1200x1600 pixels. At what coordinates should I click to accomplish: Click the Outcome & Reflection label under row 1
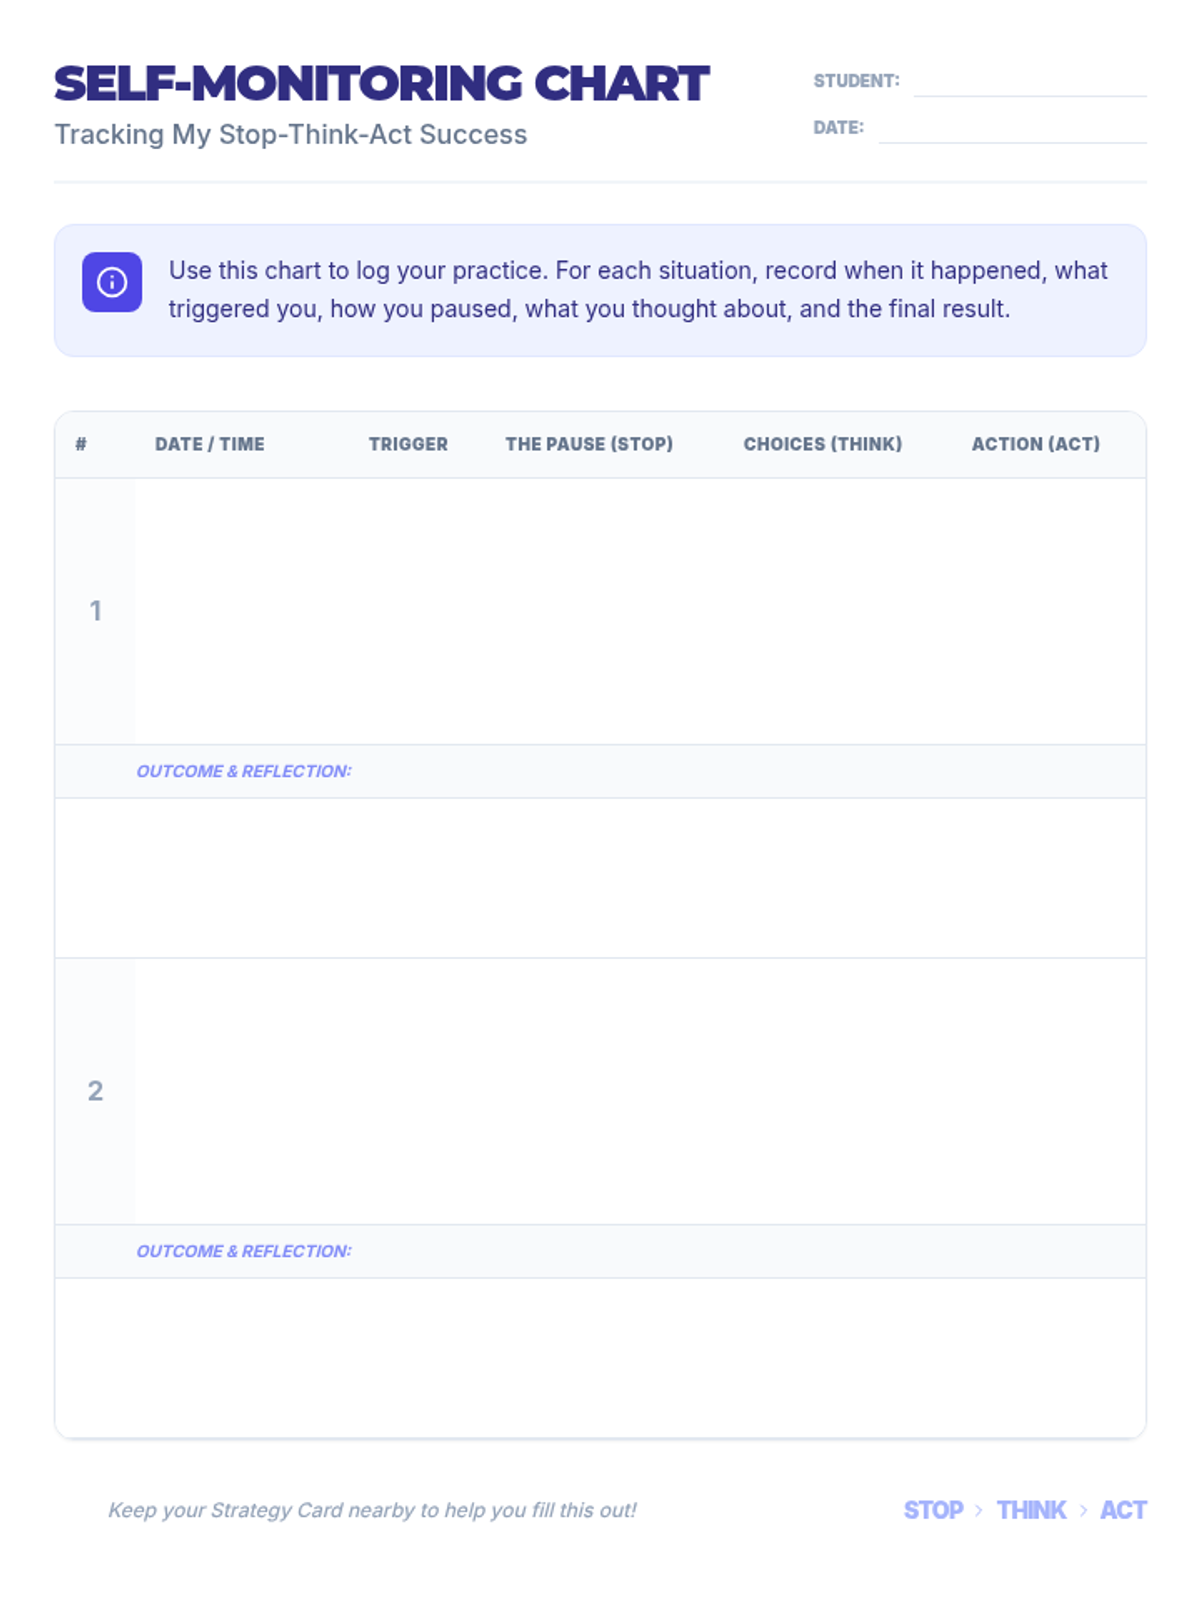coord(244,771)
